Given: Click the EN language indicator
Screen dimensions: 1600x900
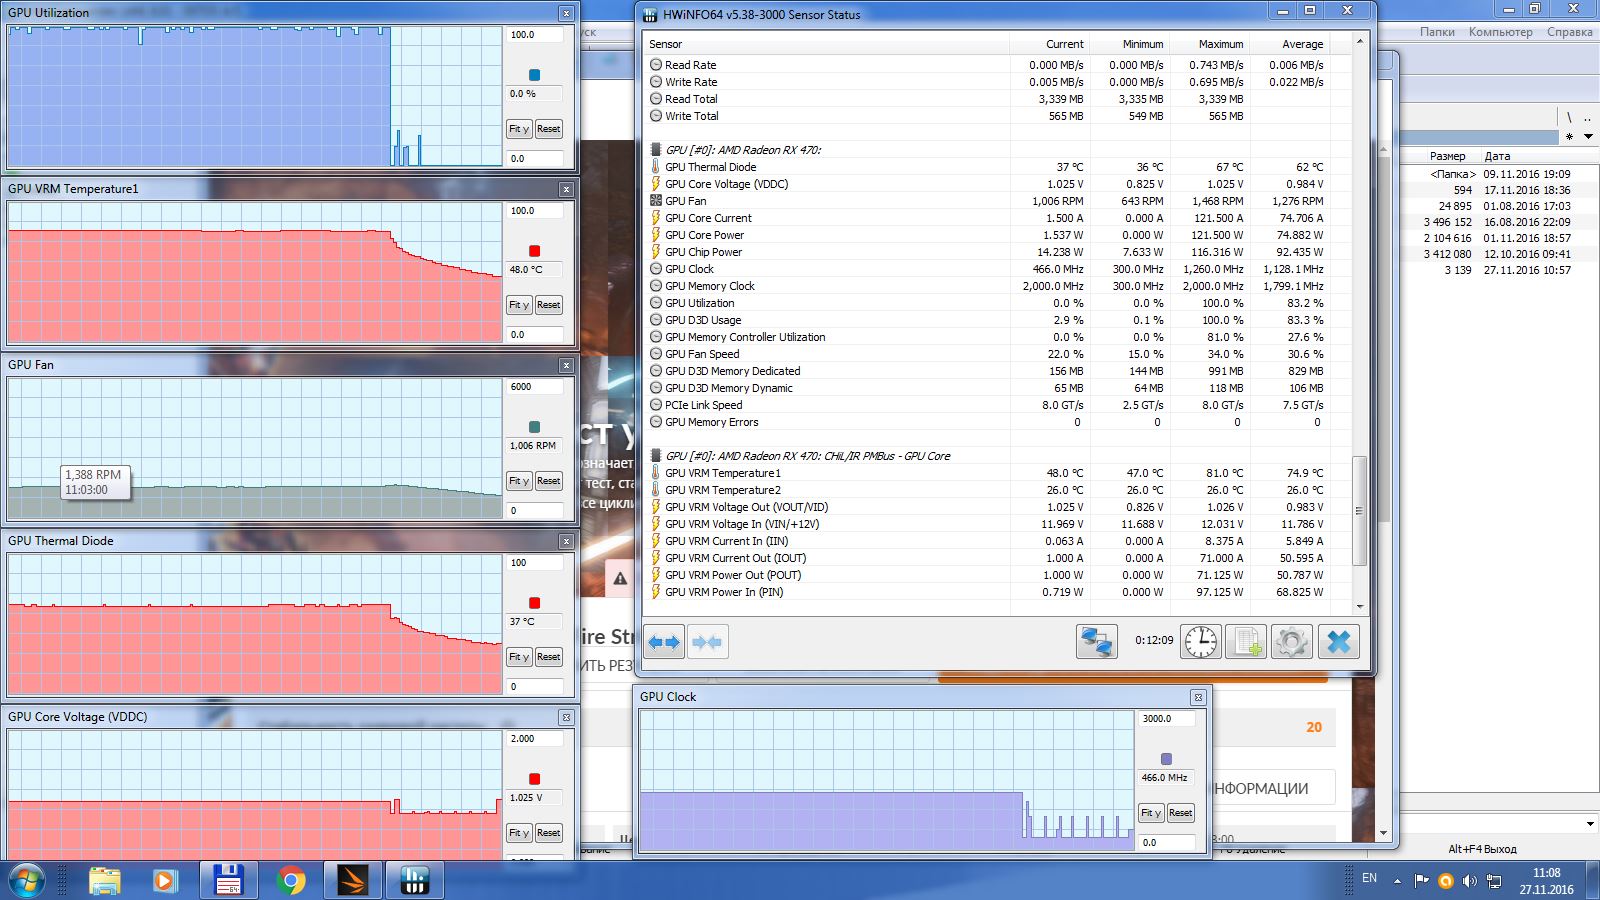Looking at the screenshot, I should pos(1370,878).
